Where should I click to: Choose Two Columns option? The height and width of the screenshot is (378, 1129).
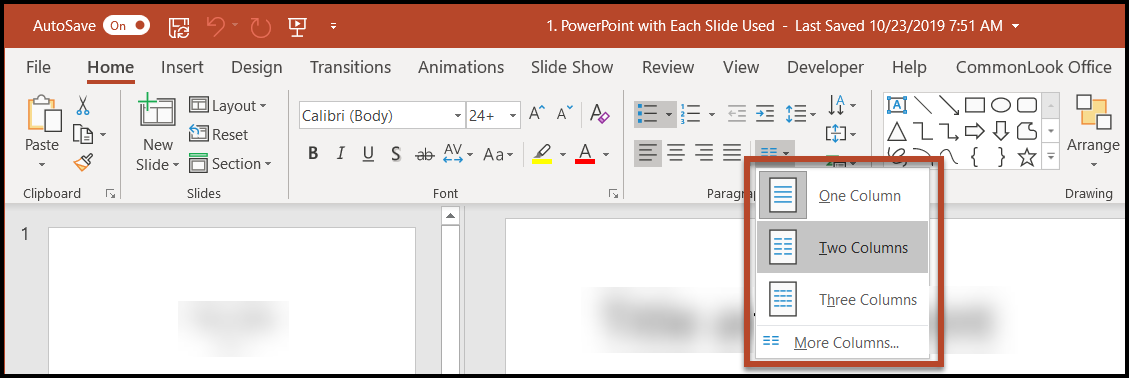click(x=843, y=248)
